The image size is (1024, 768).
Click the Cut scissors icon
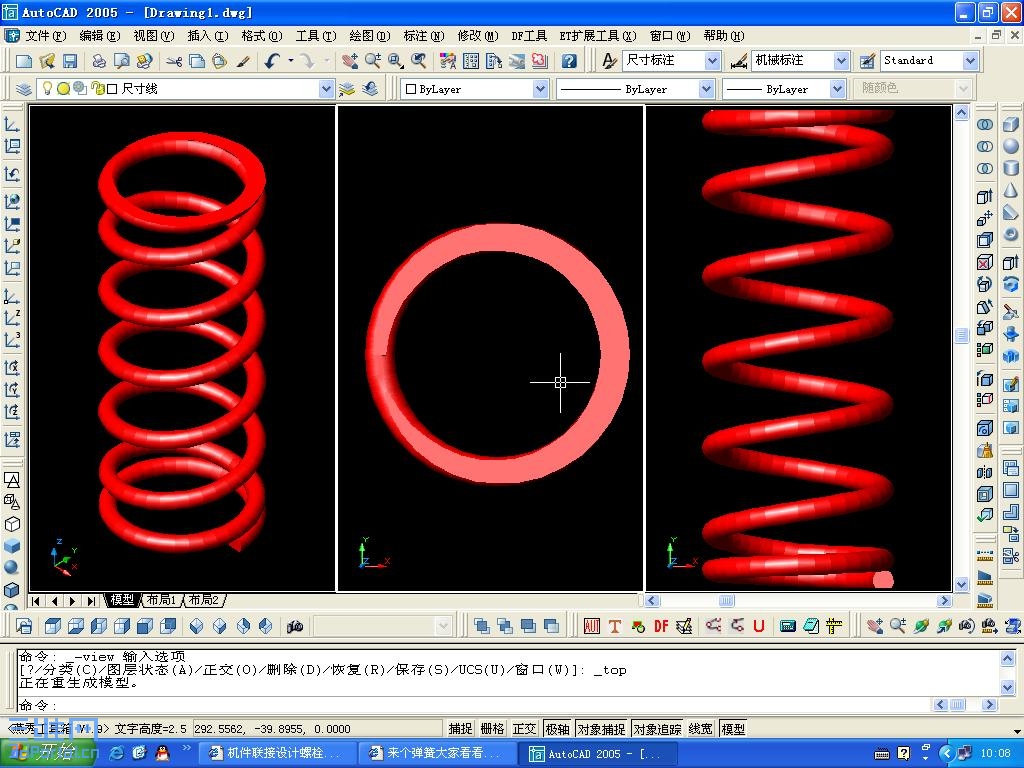[x=174, y=61]
